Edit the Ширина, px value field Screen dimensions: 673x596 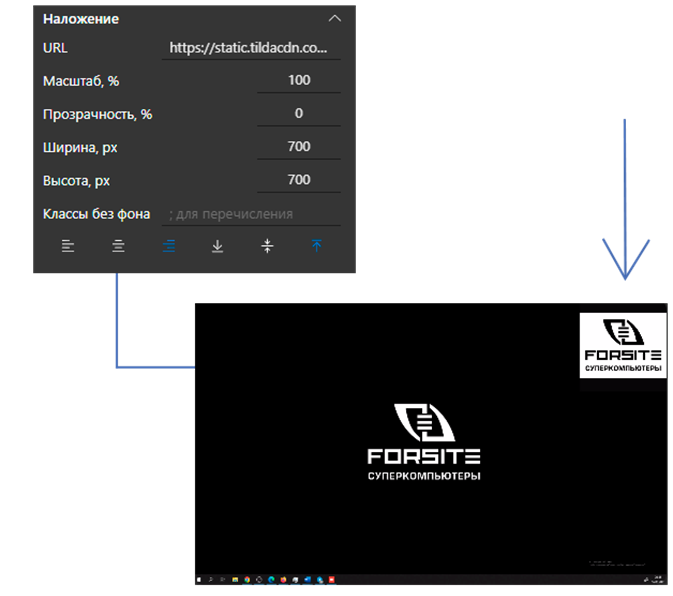[299, 147]
